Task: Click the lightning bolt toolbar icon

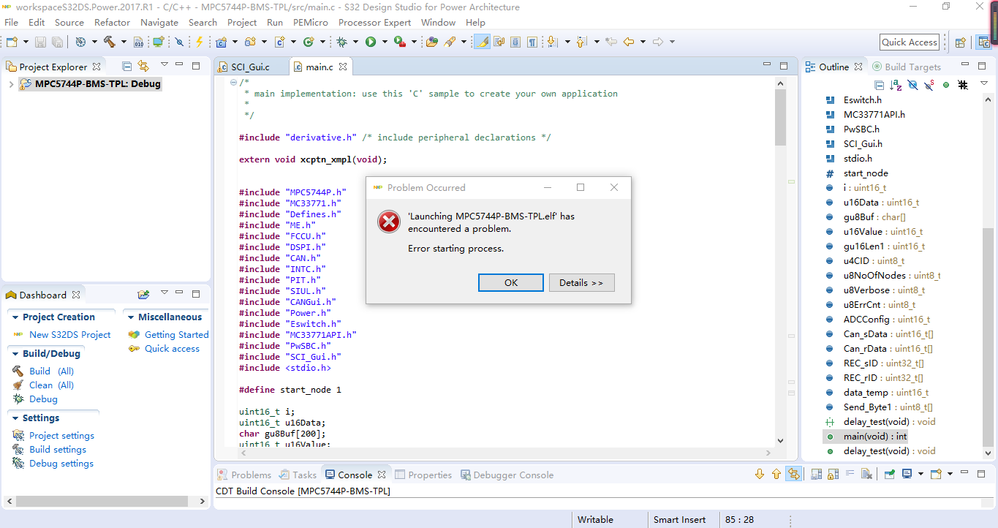Action: tap(199, 42)
